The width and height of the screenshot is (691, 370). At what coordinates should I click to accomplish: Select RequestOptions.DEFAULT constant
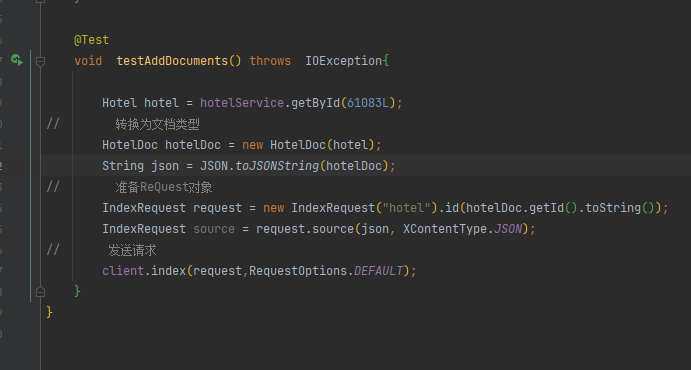point(326,271)
